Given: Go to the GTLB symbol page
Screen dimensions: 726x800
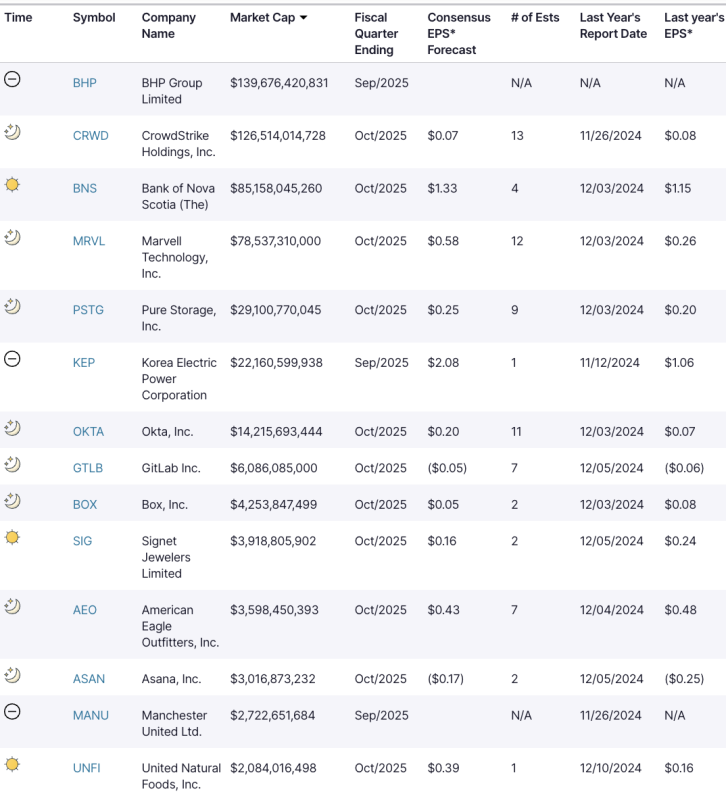Looking at the screenshot, I should point(88,468).
